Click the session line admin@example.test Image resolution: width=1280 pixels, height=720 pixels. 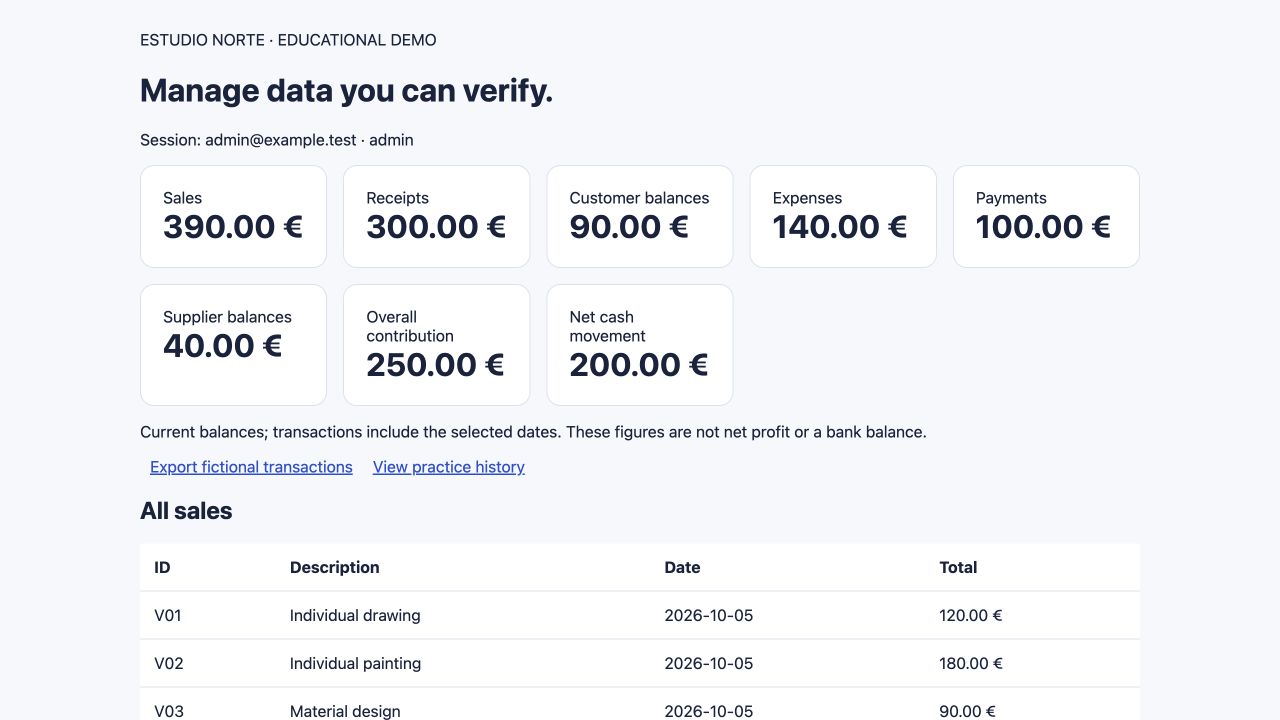click(x=277, y=140)
